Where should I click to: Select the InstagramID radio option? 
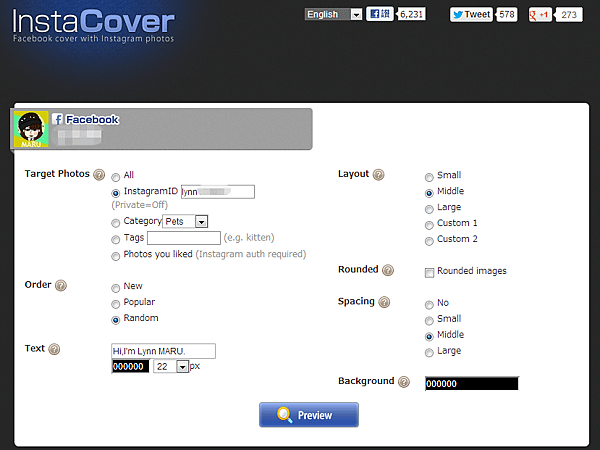(x=116, y=193)
